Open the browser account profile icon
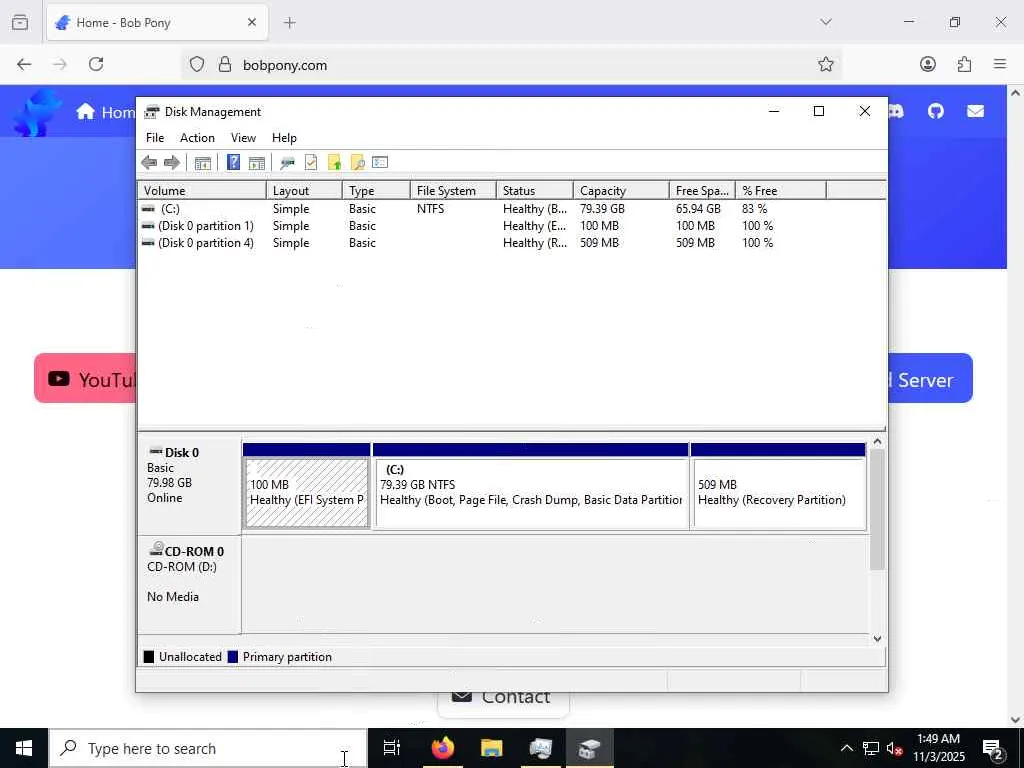Screen dimensions: 1024x768 click(x=927, y=65)
